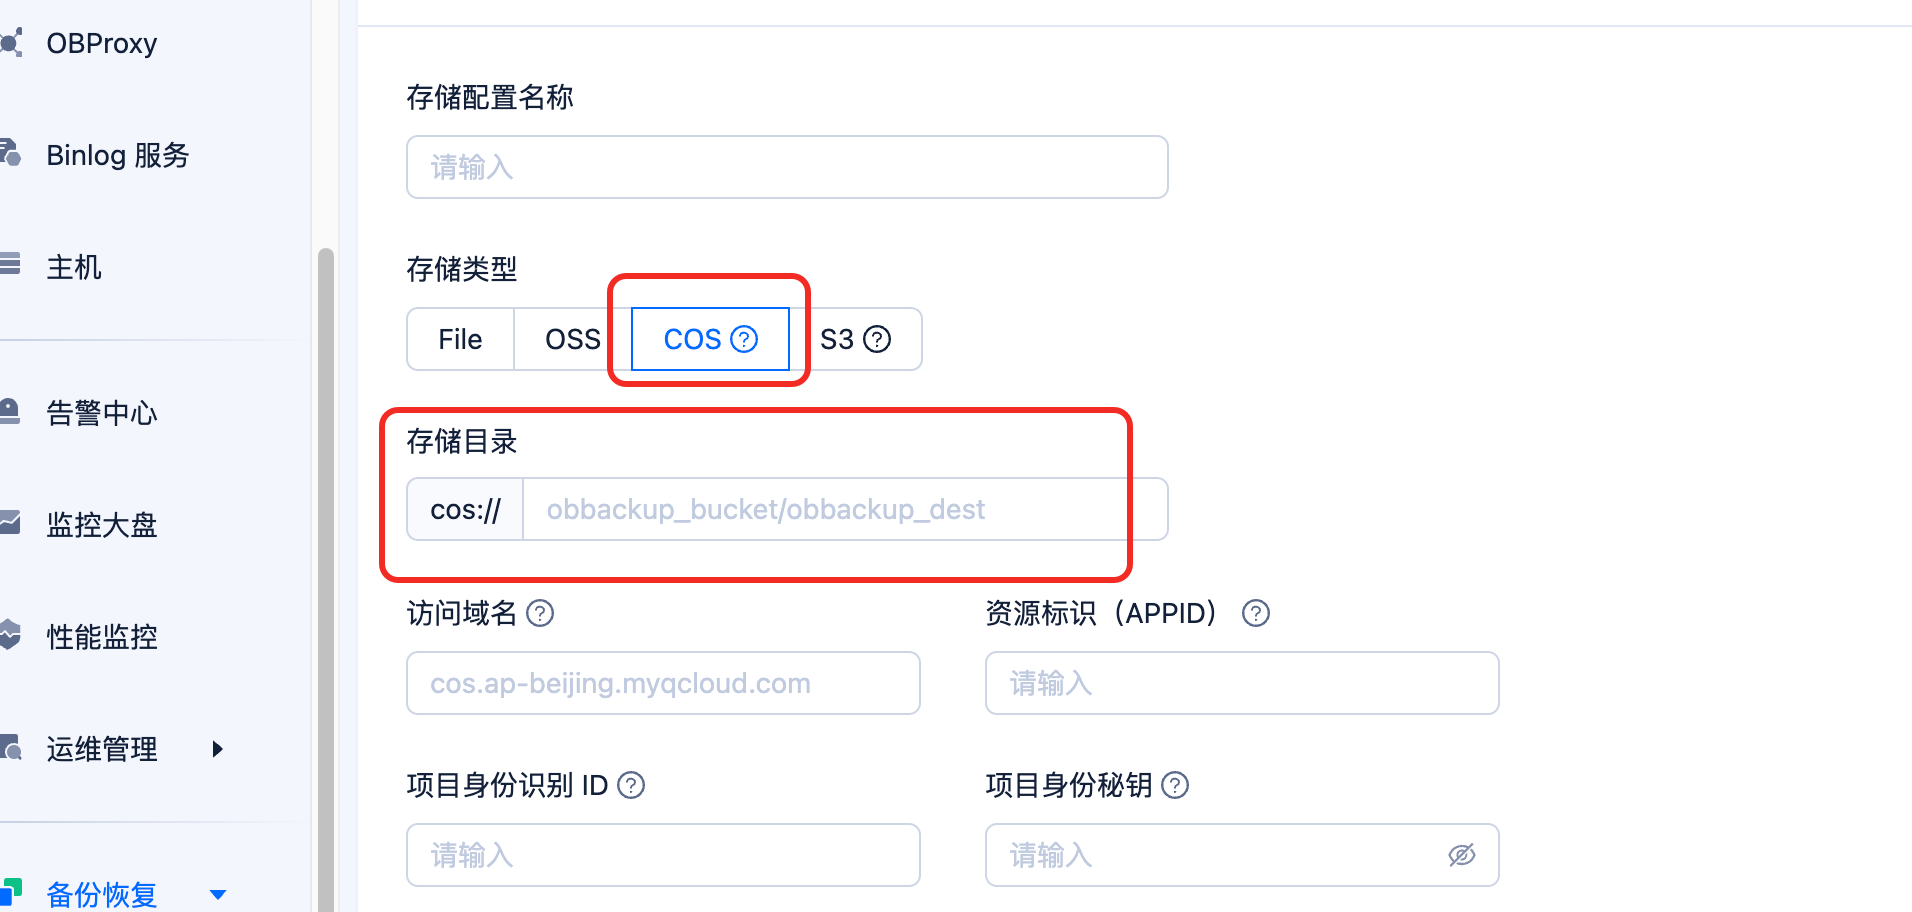Expand the 运维管理 submenu arrow
The image size is (1912, 912).
click(x=217, y=749)
